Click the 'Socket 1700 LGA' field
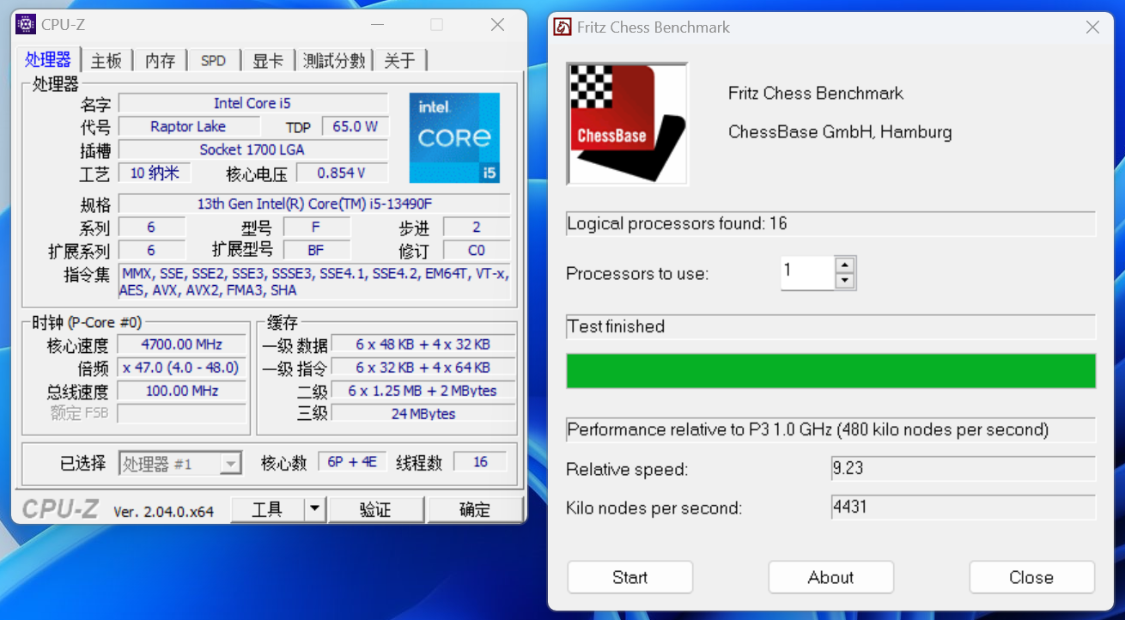 253,149
